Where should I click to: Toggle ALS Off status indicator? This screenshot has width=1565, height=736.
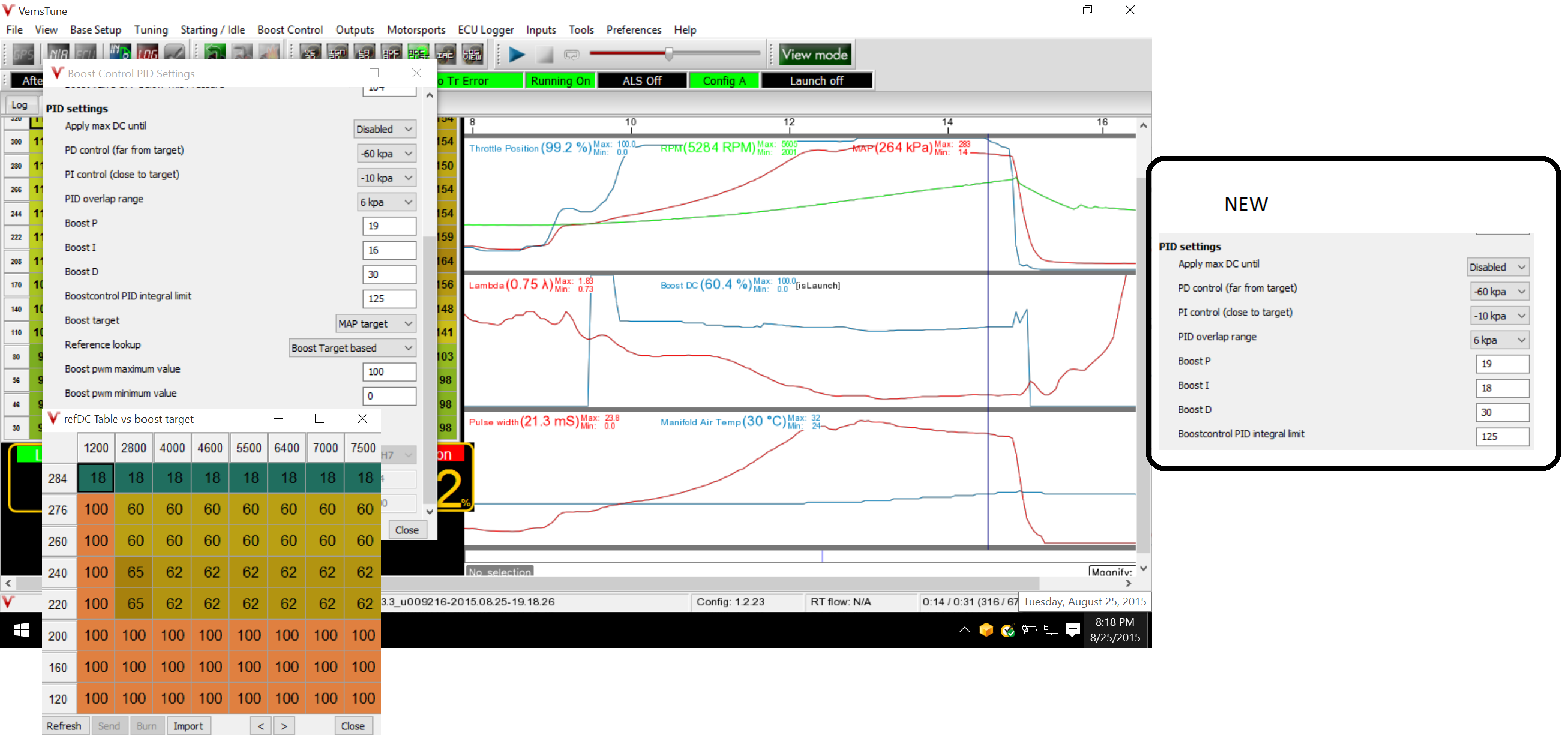tap(642, 80)
